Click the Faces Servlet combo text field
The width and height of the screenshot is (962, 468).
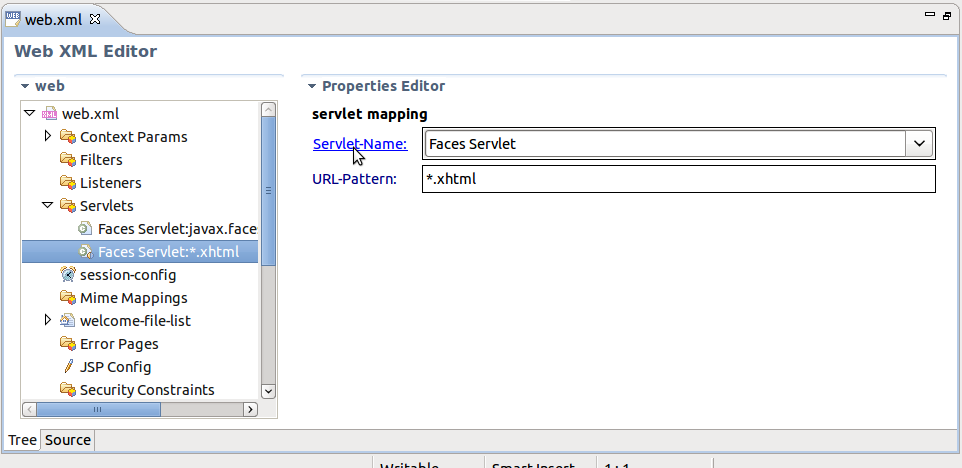click(665, 144)
